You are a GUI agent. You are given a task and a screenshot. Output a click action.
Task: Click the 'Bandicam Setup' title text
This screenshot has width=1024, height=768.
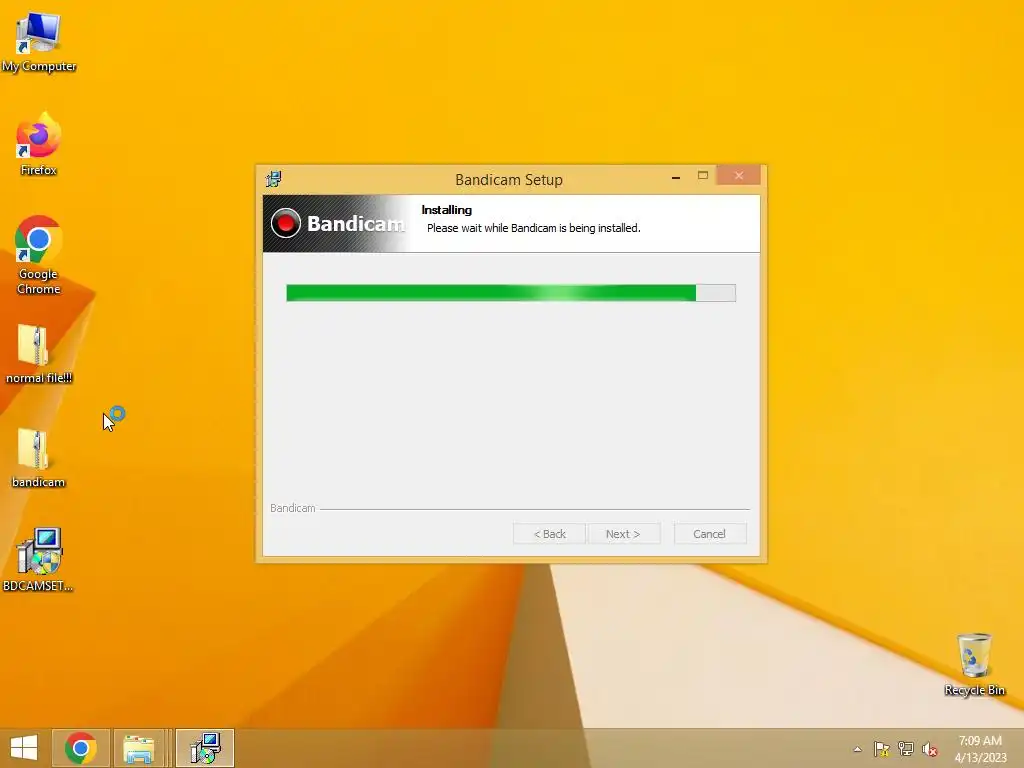point(509,180)
